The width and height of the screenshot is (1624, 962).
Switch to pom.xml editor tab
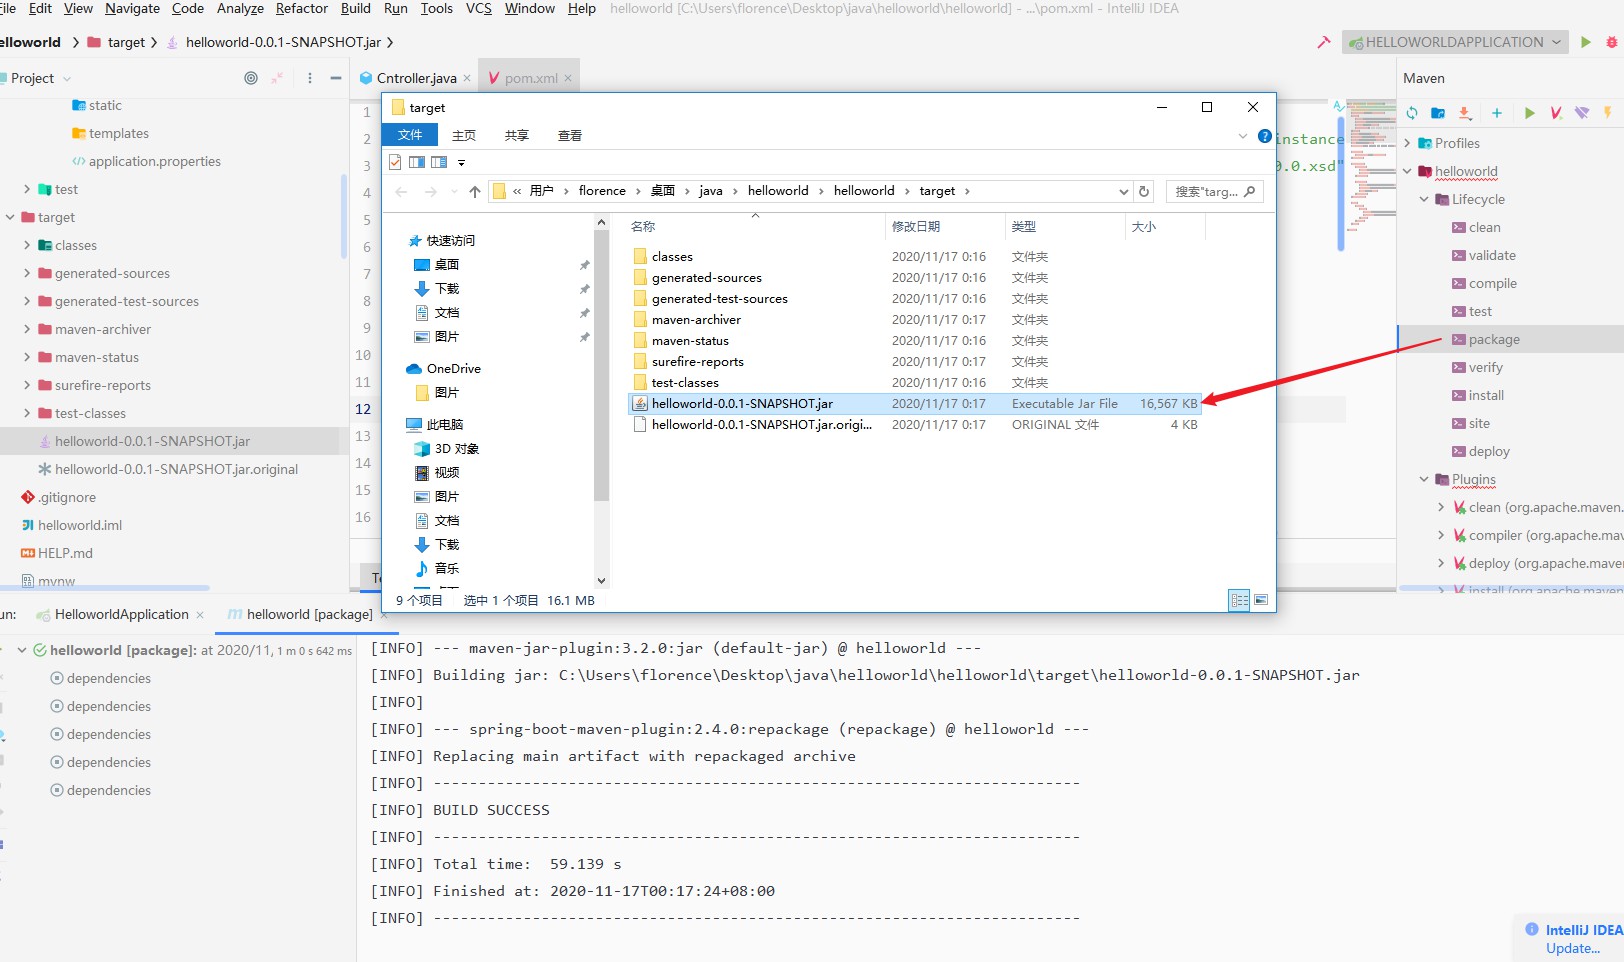531,78
